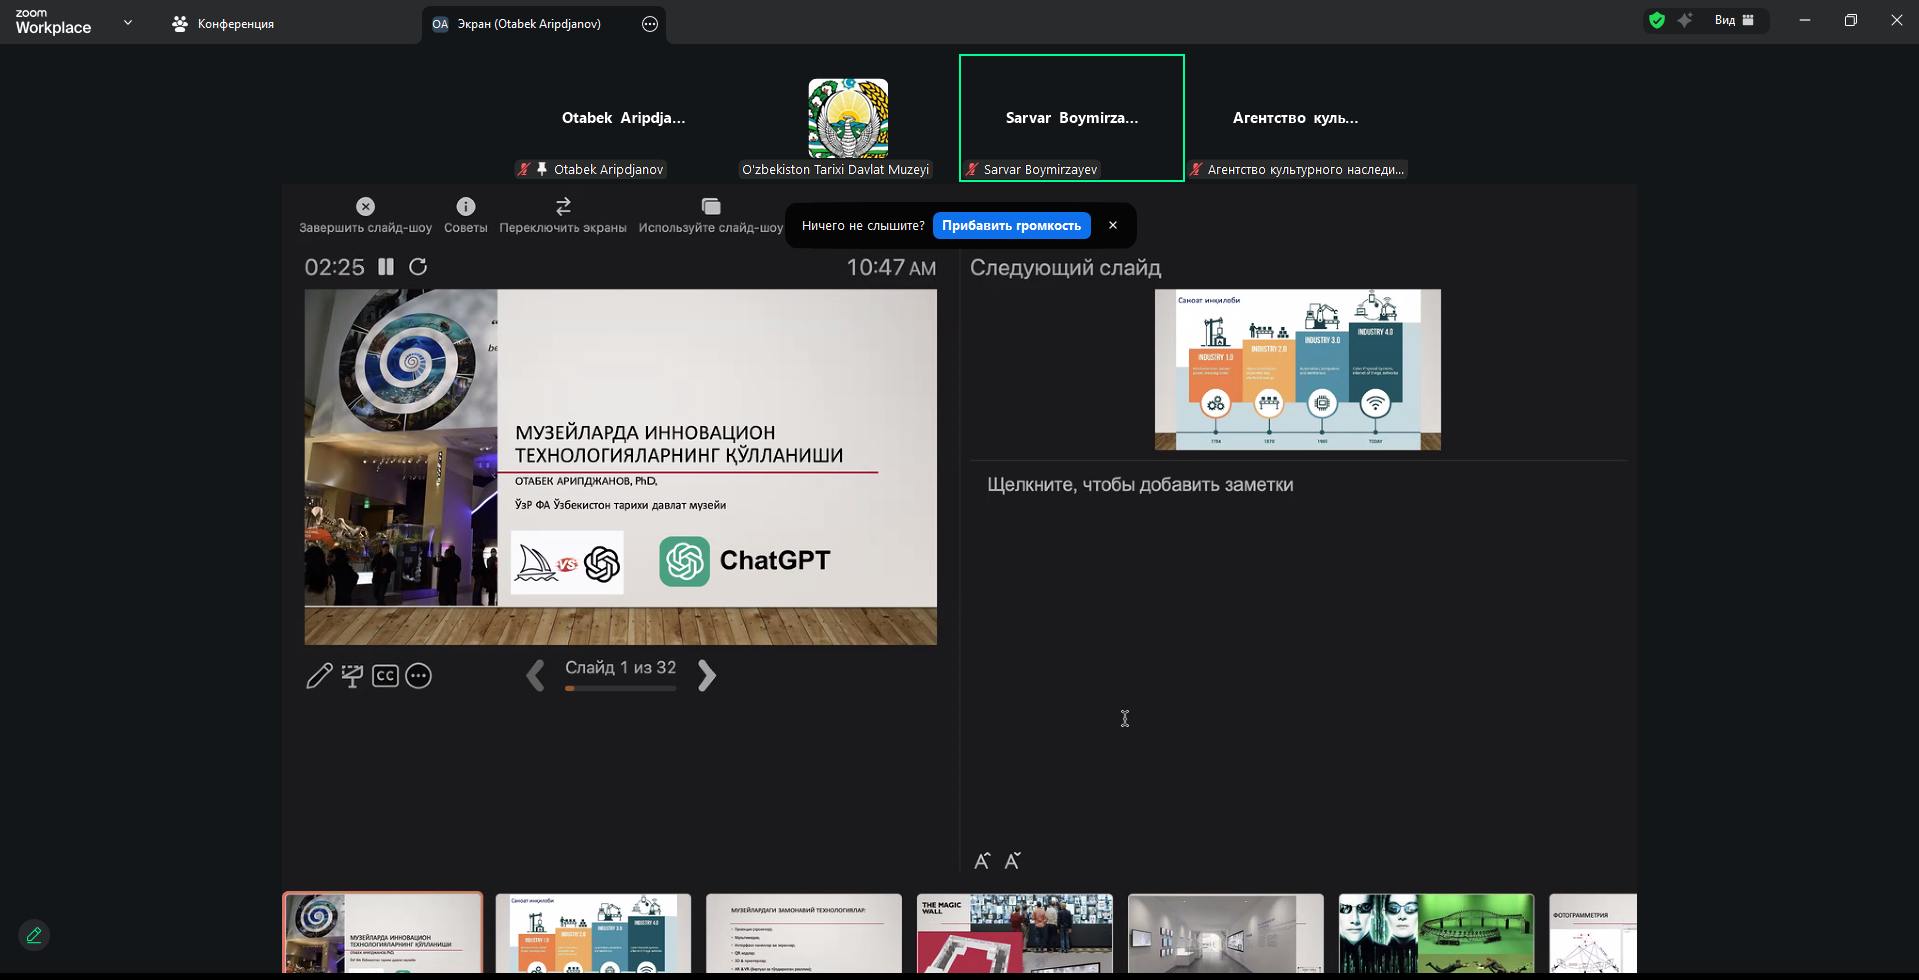Go to the next slide arrow
The width and height of the screenshot is (1919, 980).
tap(706, 676)
